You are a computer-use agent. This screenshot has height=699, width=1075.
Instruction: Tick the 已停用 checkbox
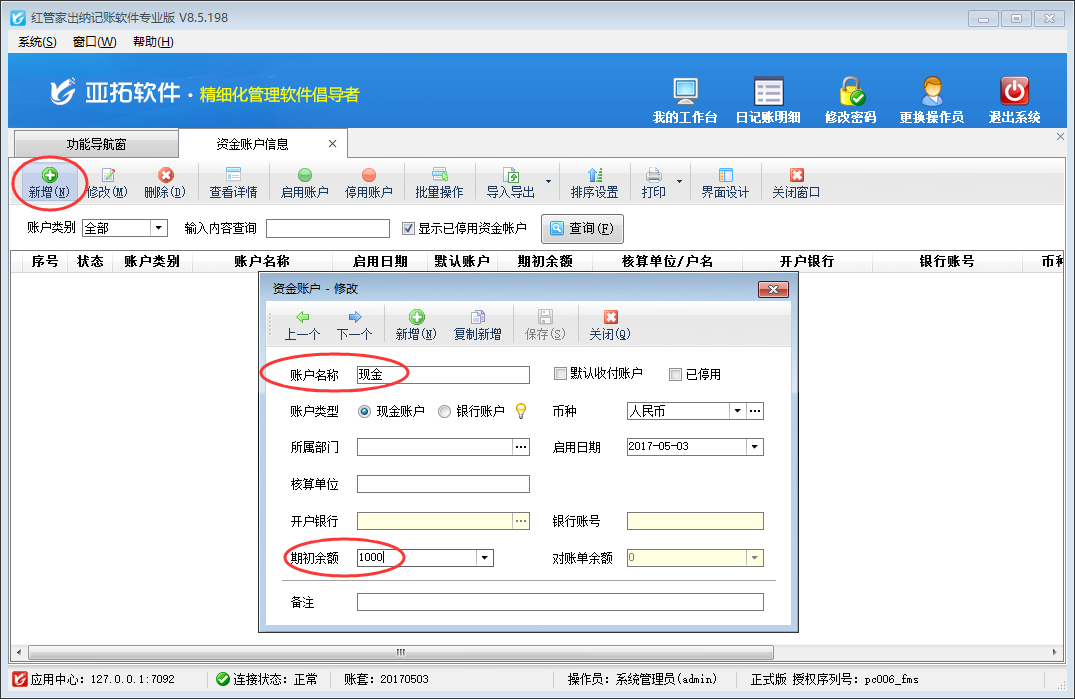tap(676, 375)
